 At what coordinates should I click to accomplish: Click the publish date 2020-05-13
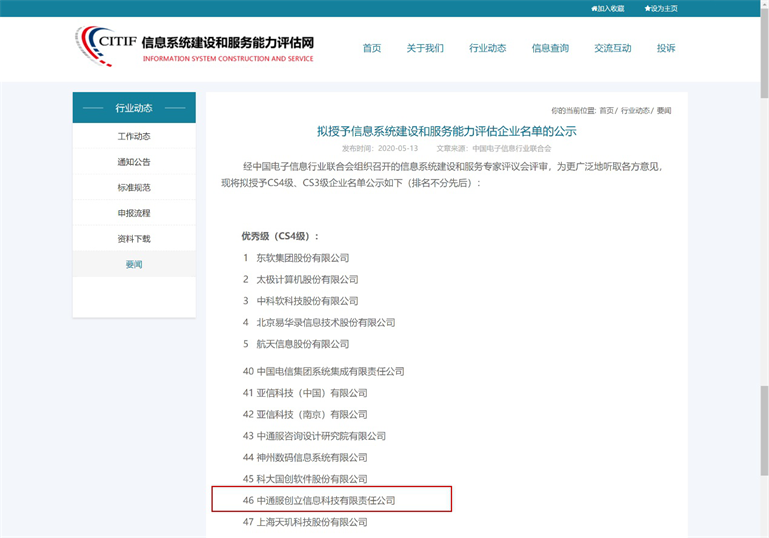(398, 148)
